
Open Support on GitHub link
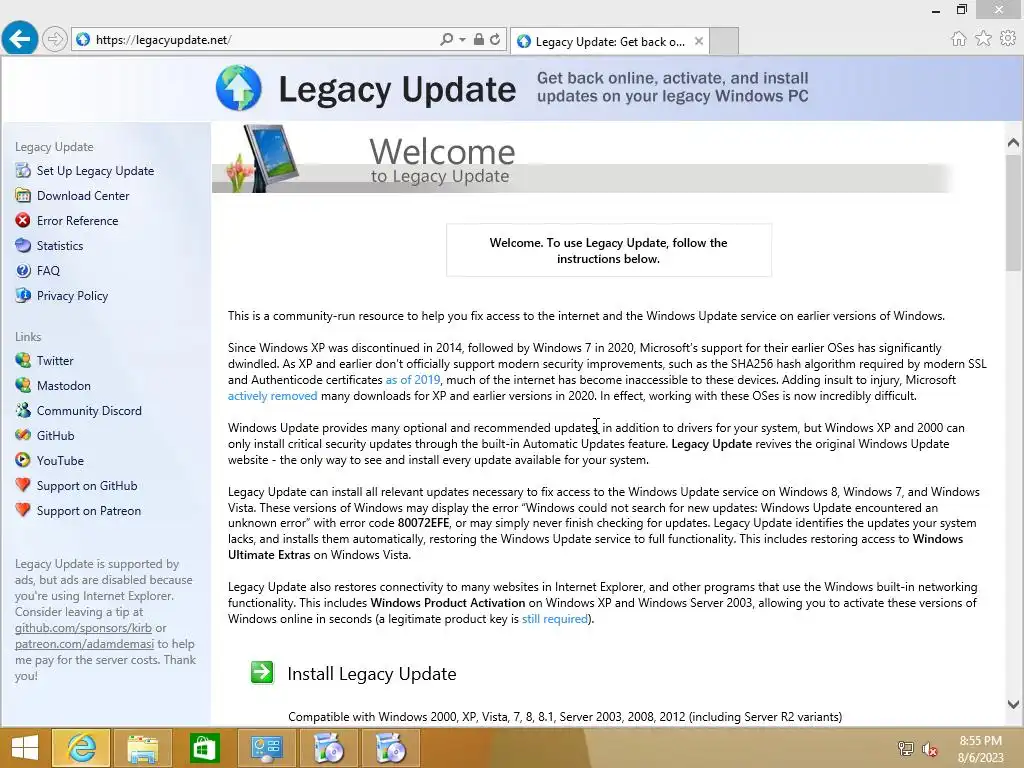[x=87, y=486]
